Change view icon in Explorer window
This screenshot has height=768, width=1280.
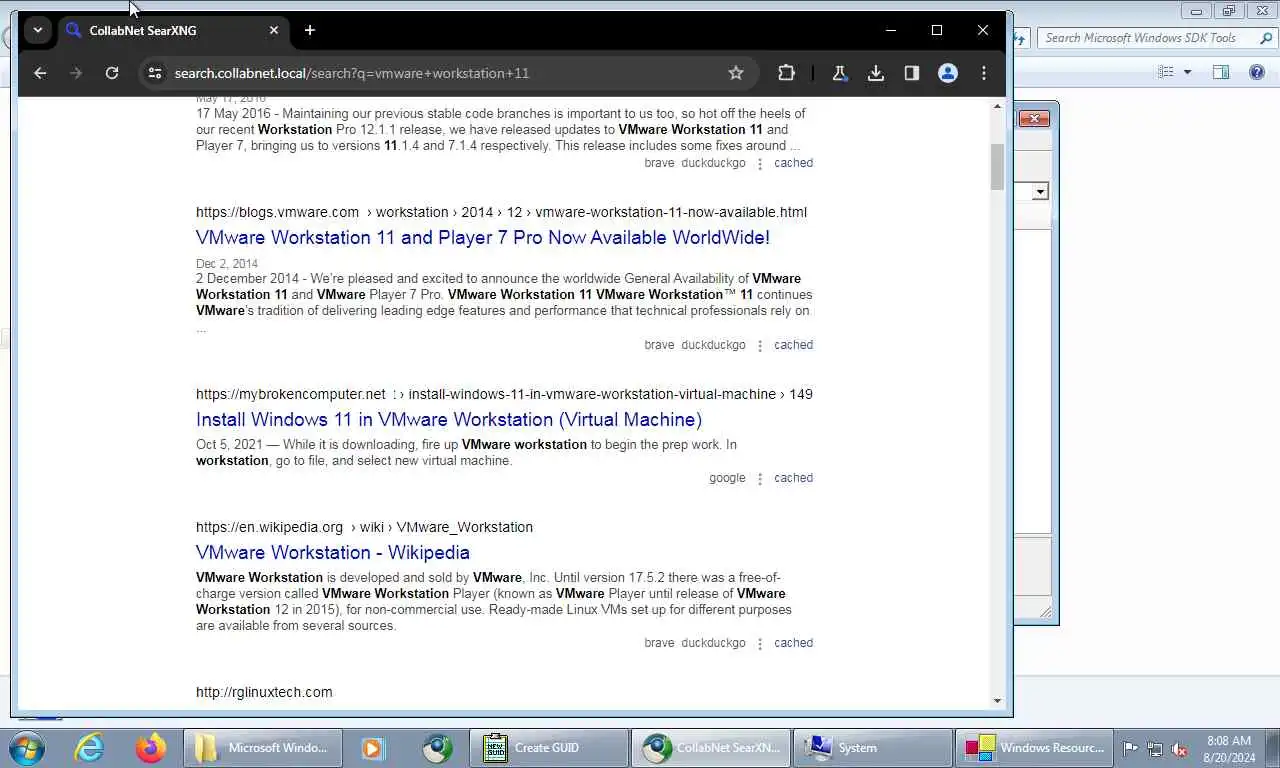(x=1165, y=72)
